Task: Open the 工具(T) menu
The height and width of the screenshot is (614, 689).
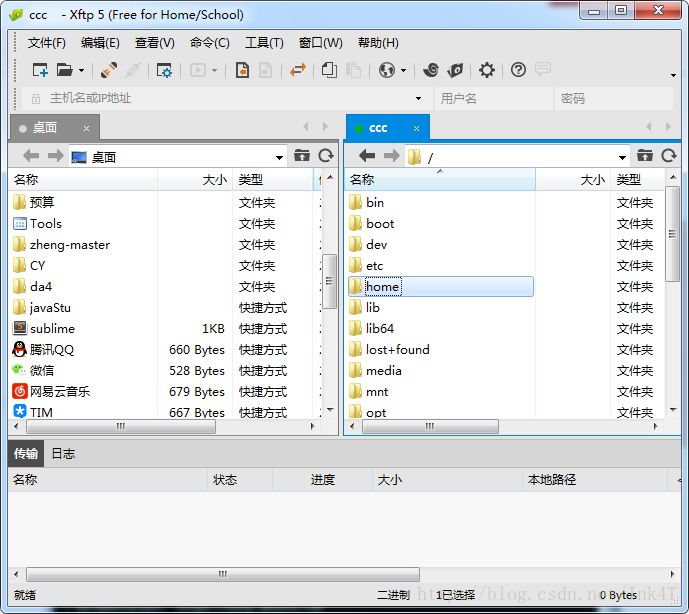Action: click(x=264, y=43)
